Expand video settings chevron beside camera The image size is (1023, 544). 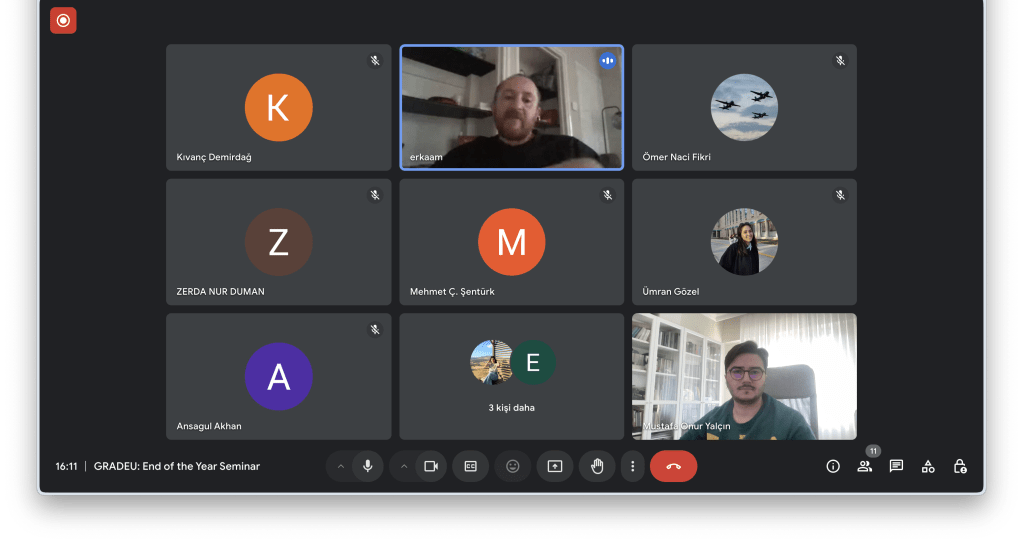(x=404, y=466)
